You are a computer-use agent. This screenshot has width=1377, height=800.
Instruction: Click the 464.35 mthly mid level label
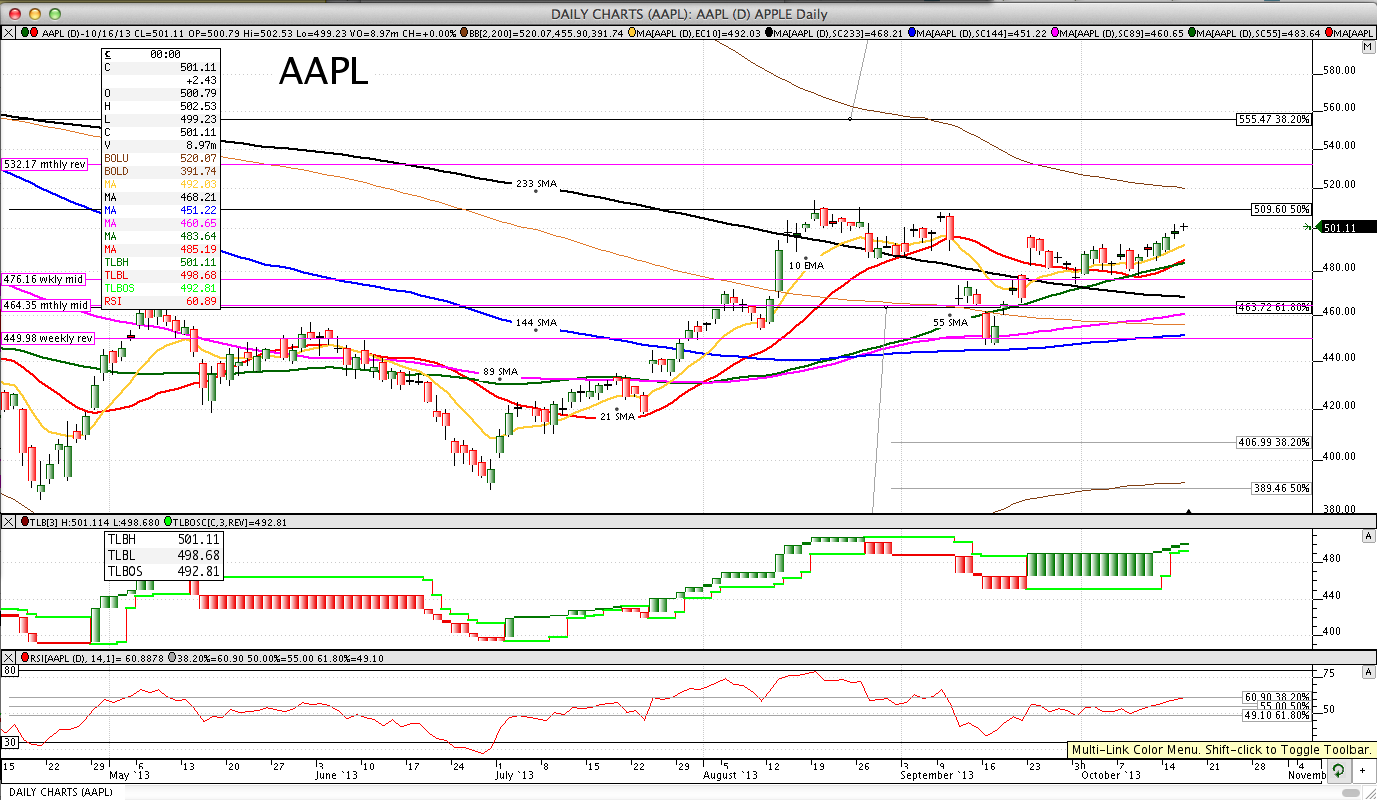click(x=46, y=305)
